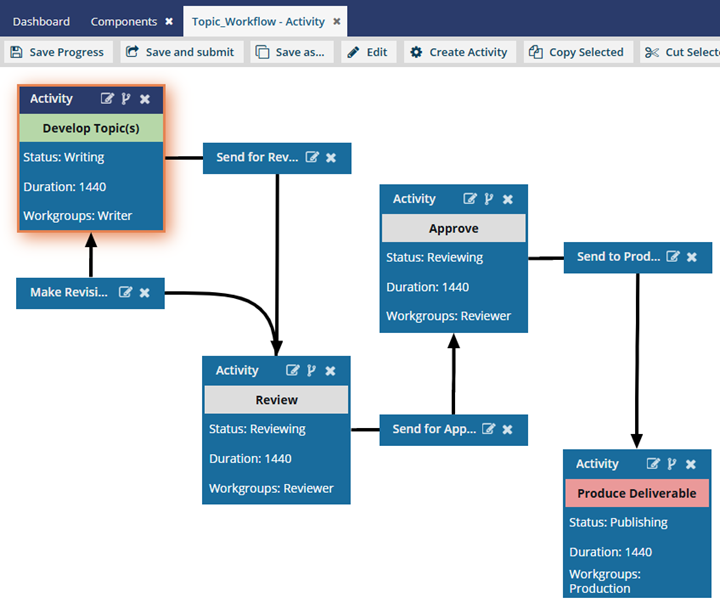Click edit icon on Approve activity header
Screen dimensions: 720x603
click(470, 199)
